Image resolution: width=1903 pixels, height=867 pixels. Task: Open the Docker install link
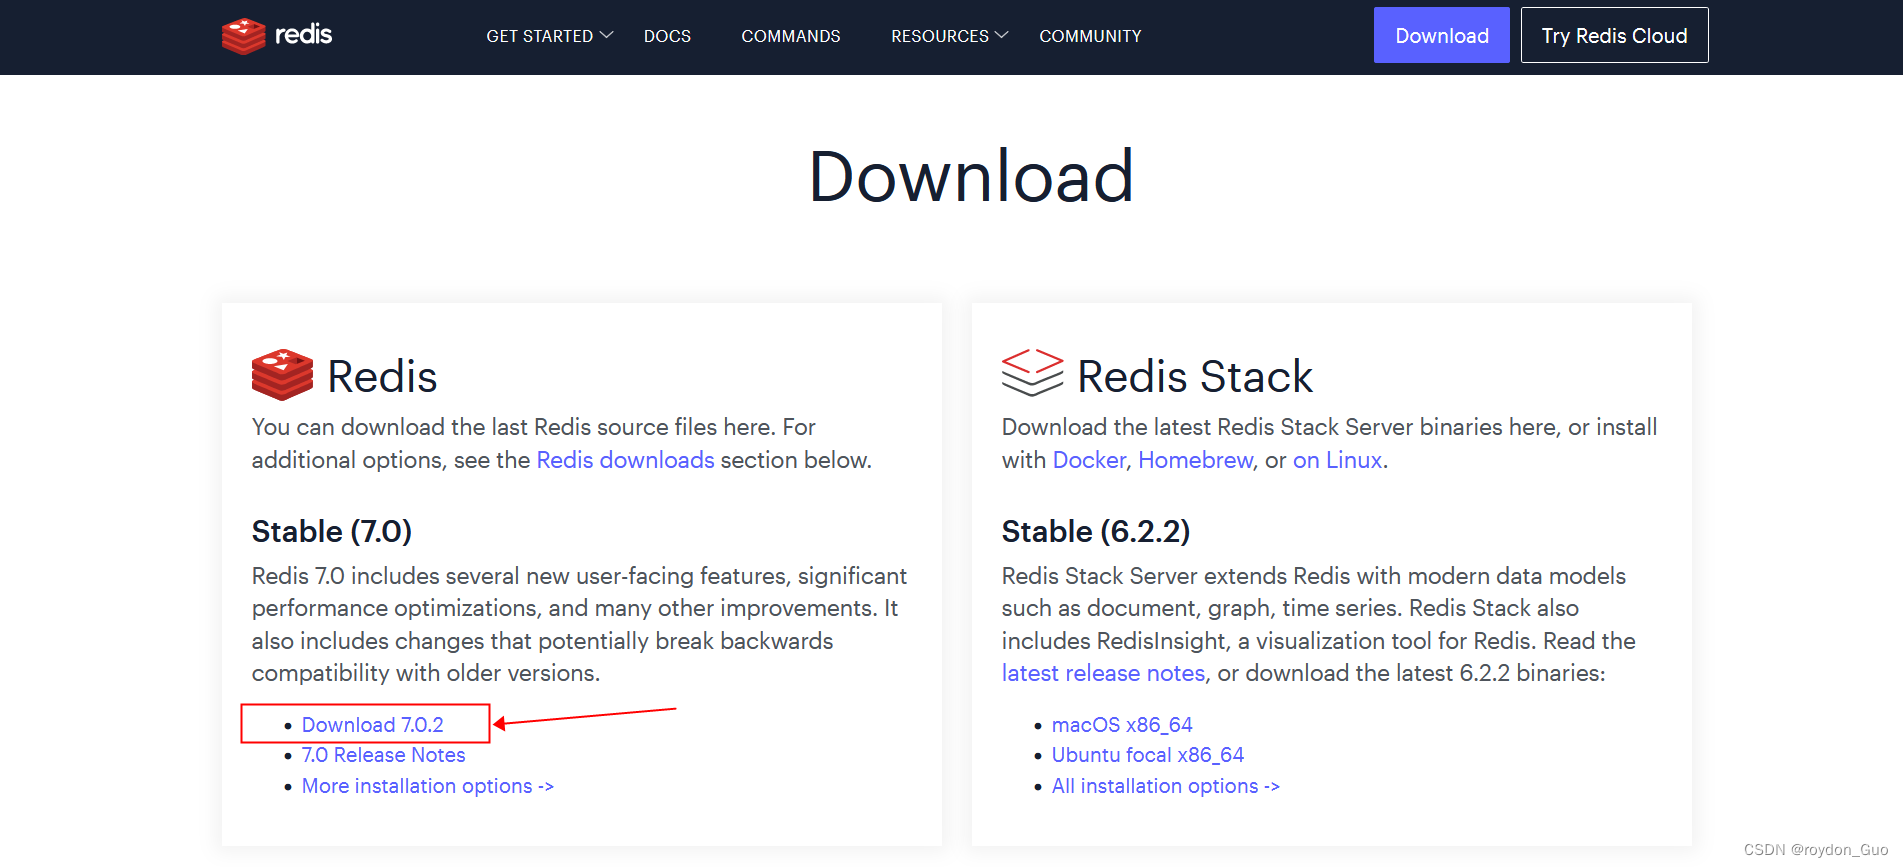(1090, 460)
